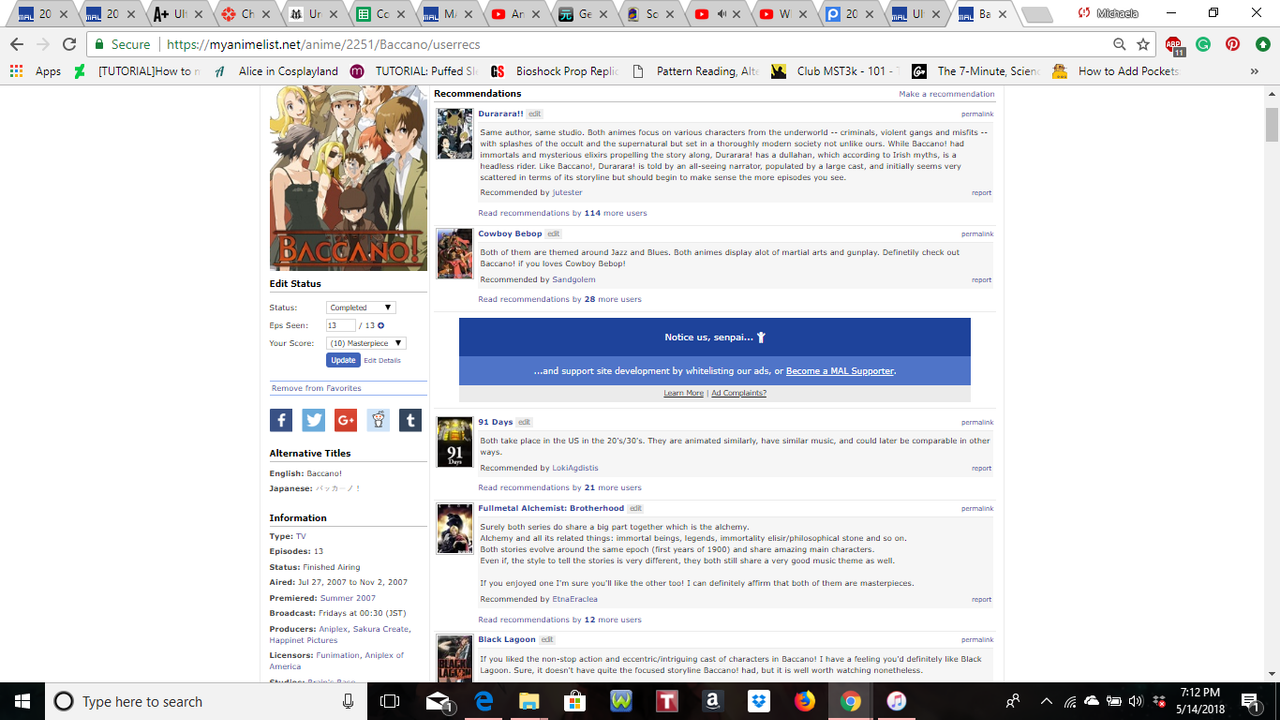The height and width of the screenshot is (720, 1280).
Task: Open the Bioshock Prop Replica bookmark
Action: click(x=555, y=71)
